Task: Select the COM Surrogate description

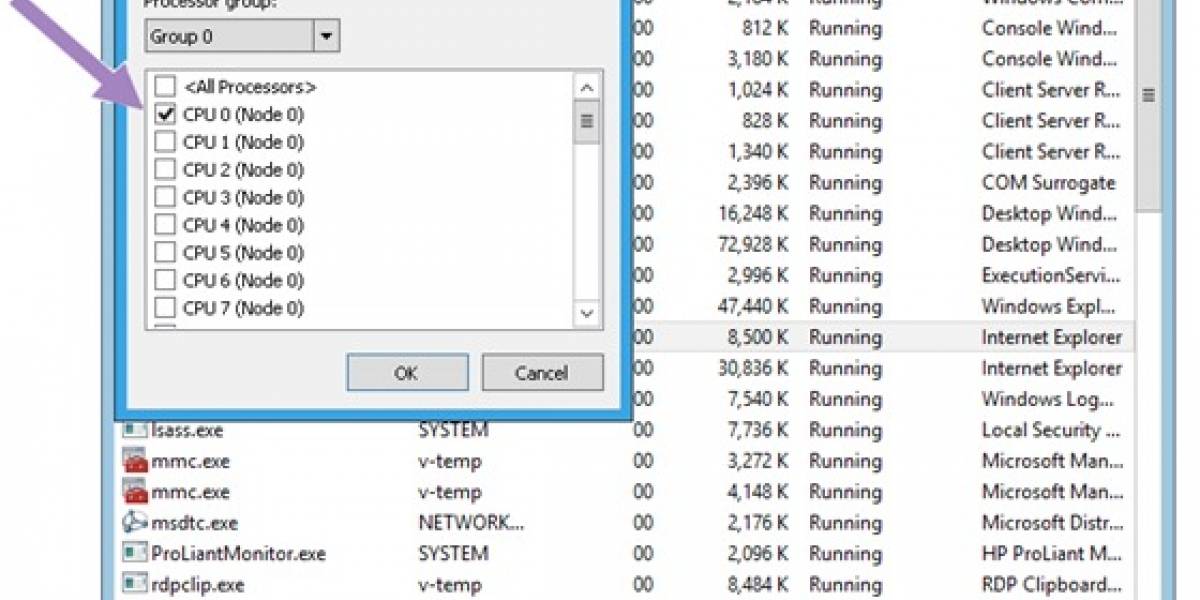Action: click(x=1048, y=182)
